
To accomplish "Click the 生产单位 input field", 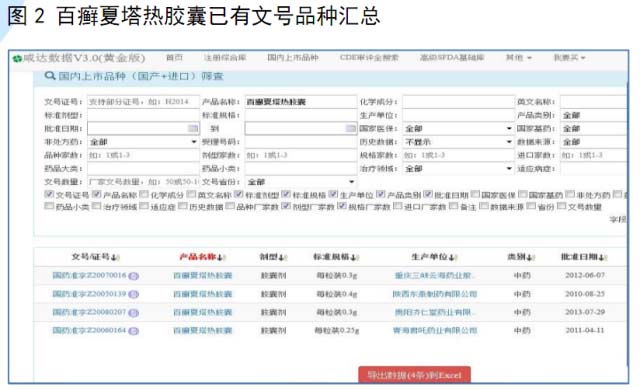I will pos(458,116).
